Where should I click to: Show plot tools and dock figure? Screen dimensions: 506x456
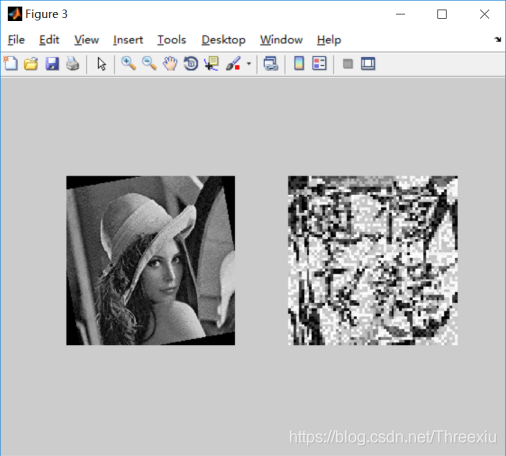click(368, 63)
